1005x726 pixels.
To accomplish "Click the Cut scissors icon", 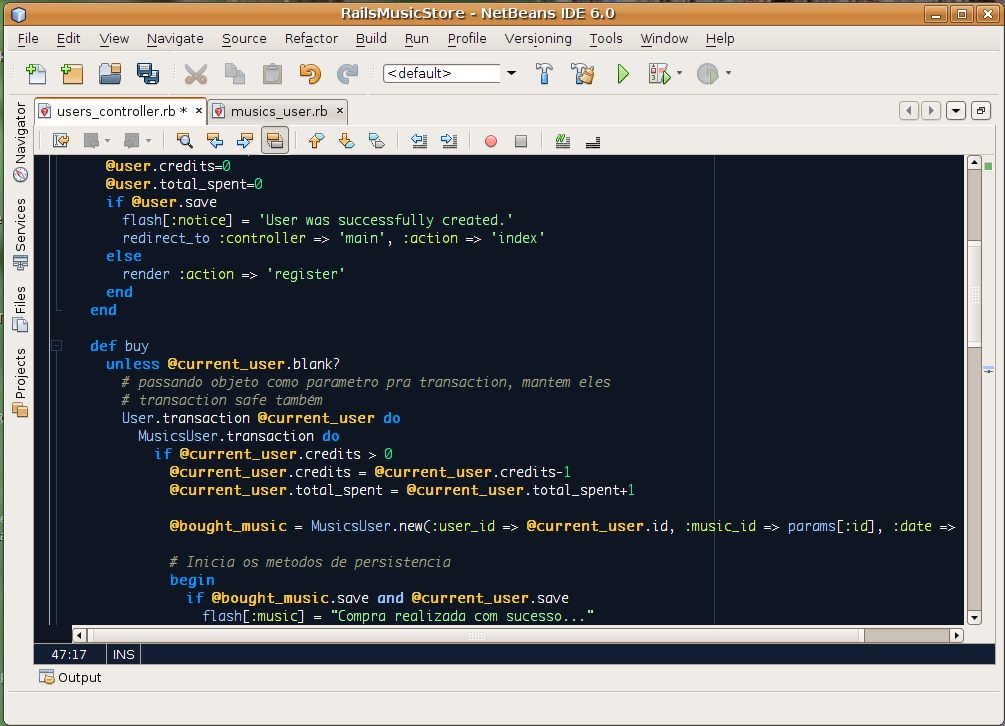I will pos(195,74).
